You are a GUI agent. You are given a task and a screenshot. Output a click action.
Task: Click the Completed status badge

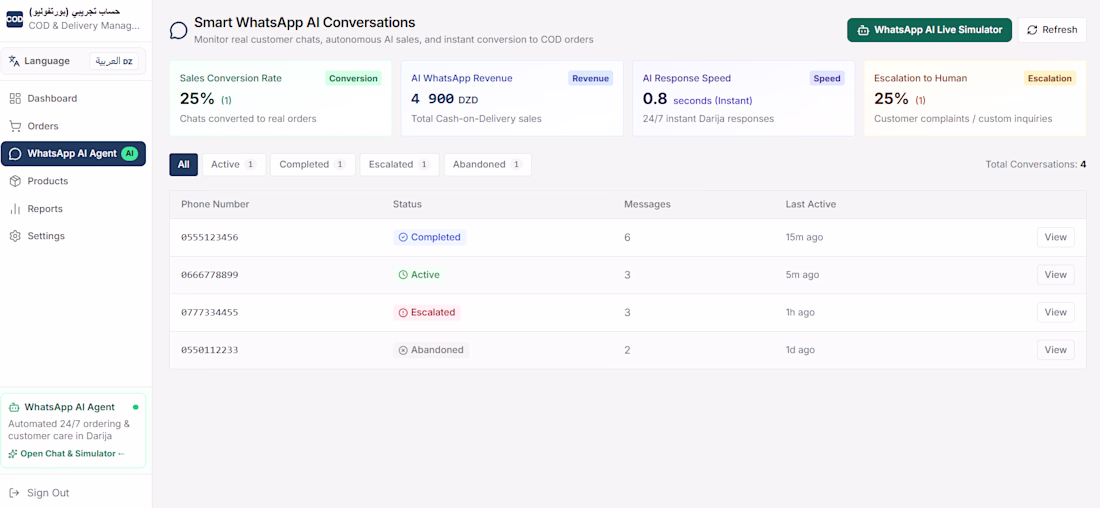429,237
